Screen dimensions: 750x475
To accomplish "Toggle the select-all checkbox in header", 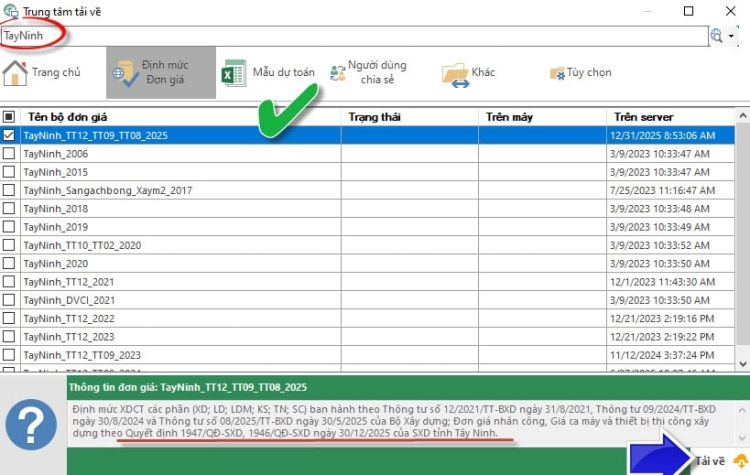I will coord(9,117).
